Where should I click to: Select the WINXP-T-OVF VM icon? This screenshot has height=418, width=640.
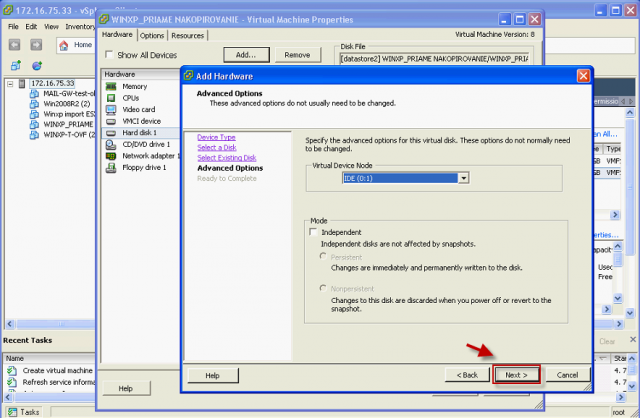34,135
